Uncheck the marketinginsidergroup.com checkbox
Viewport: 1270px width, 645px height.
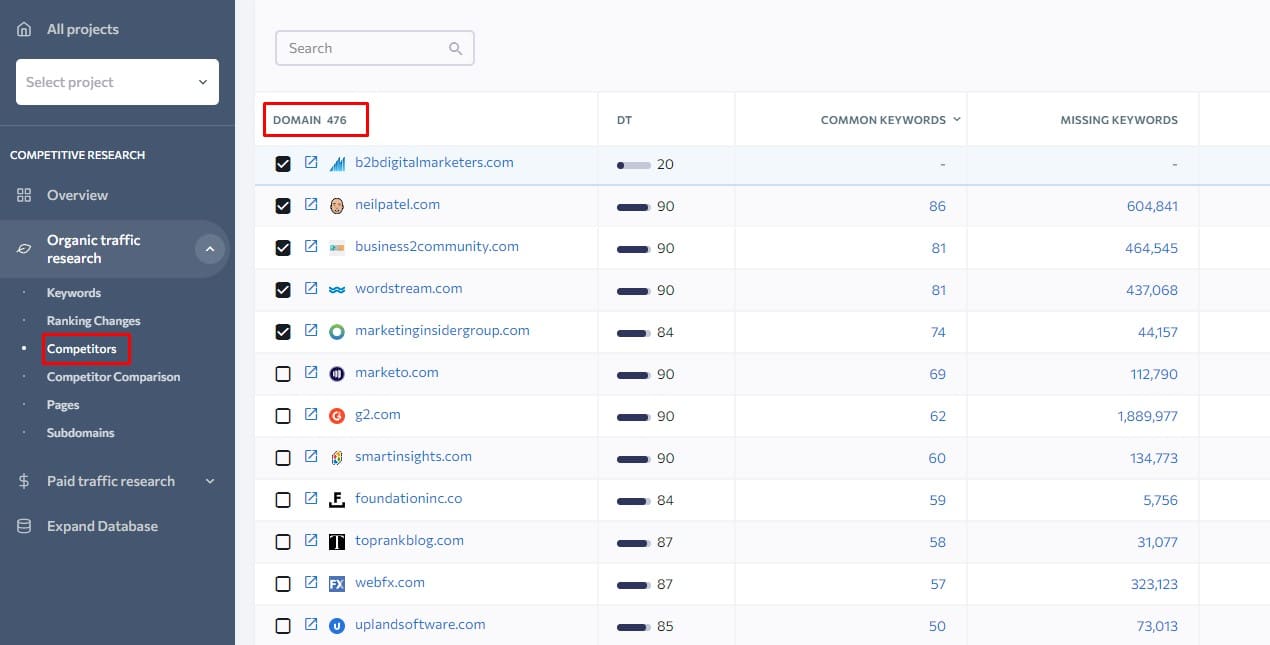click(x=283, y=332)
